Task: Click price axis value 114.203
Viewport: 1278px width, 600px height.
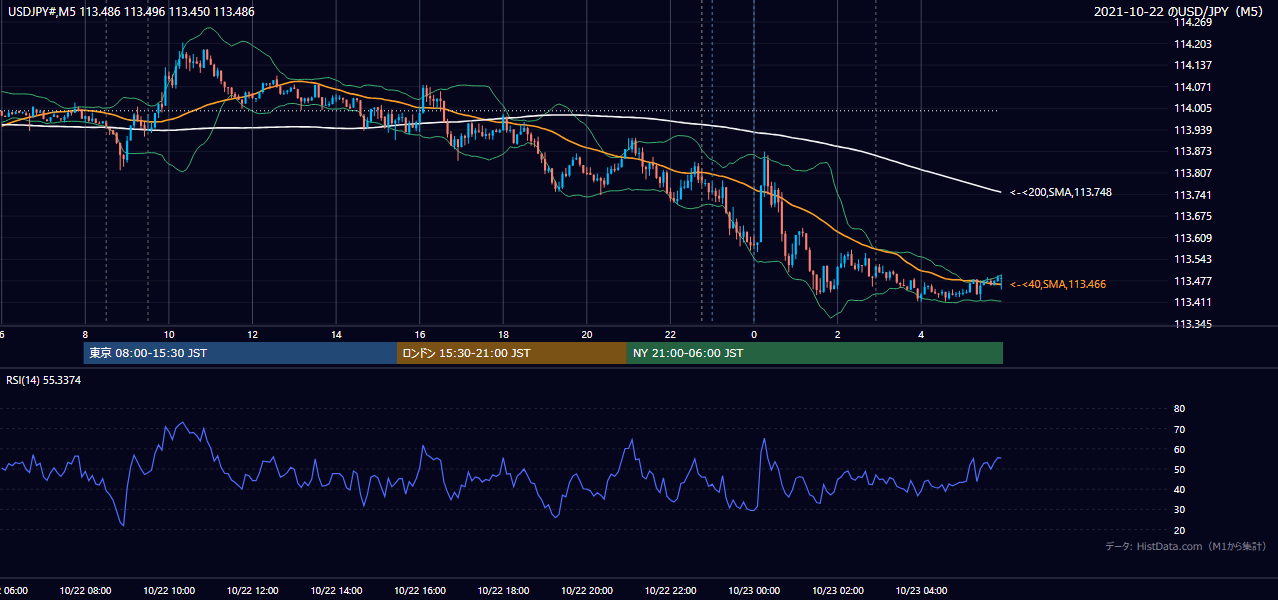Action: (1192, 44)
